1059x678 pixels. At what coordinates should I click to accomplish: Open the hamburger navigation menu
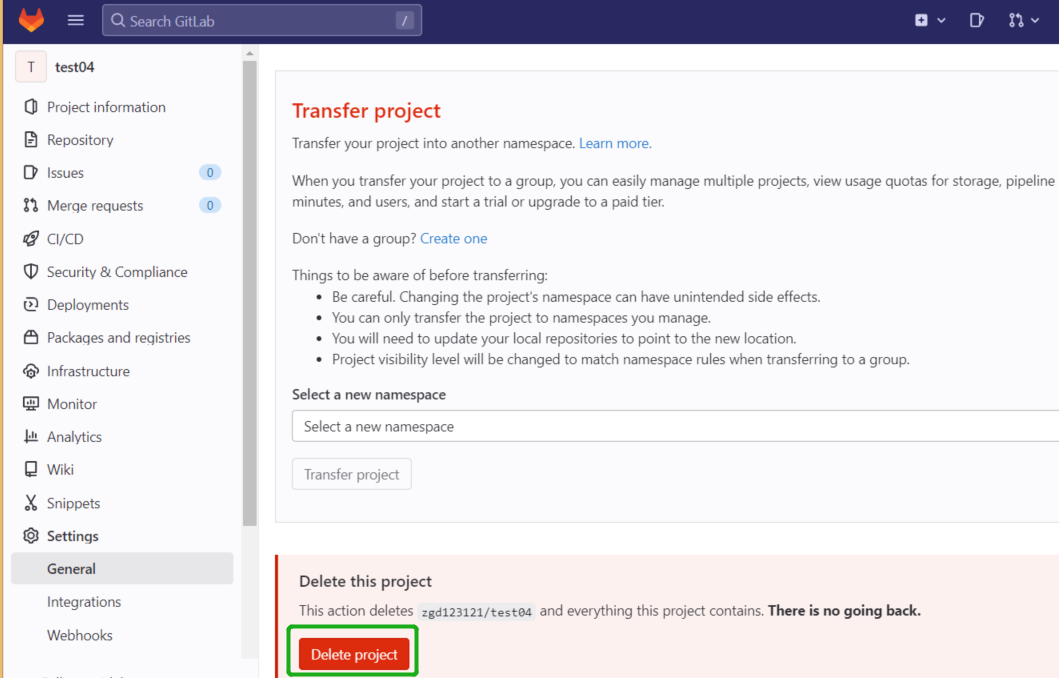(76, 20)
